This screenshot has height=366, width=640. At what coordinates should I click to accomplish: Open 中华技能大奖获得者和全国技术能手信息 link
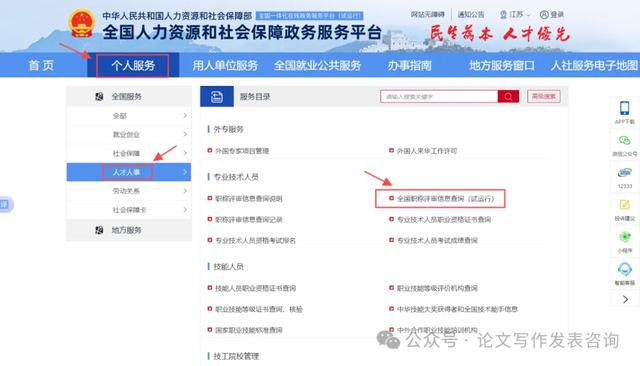click(x=458, y=309)
